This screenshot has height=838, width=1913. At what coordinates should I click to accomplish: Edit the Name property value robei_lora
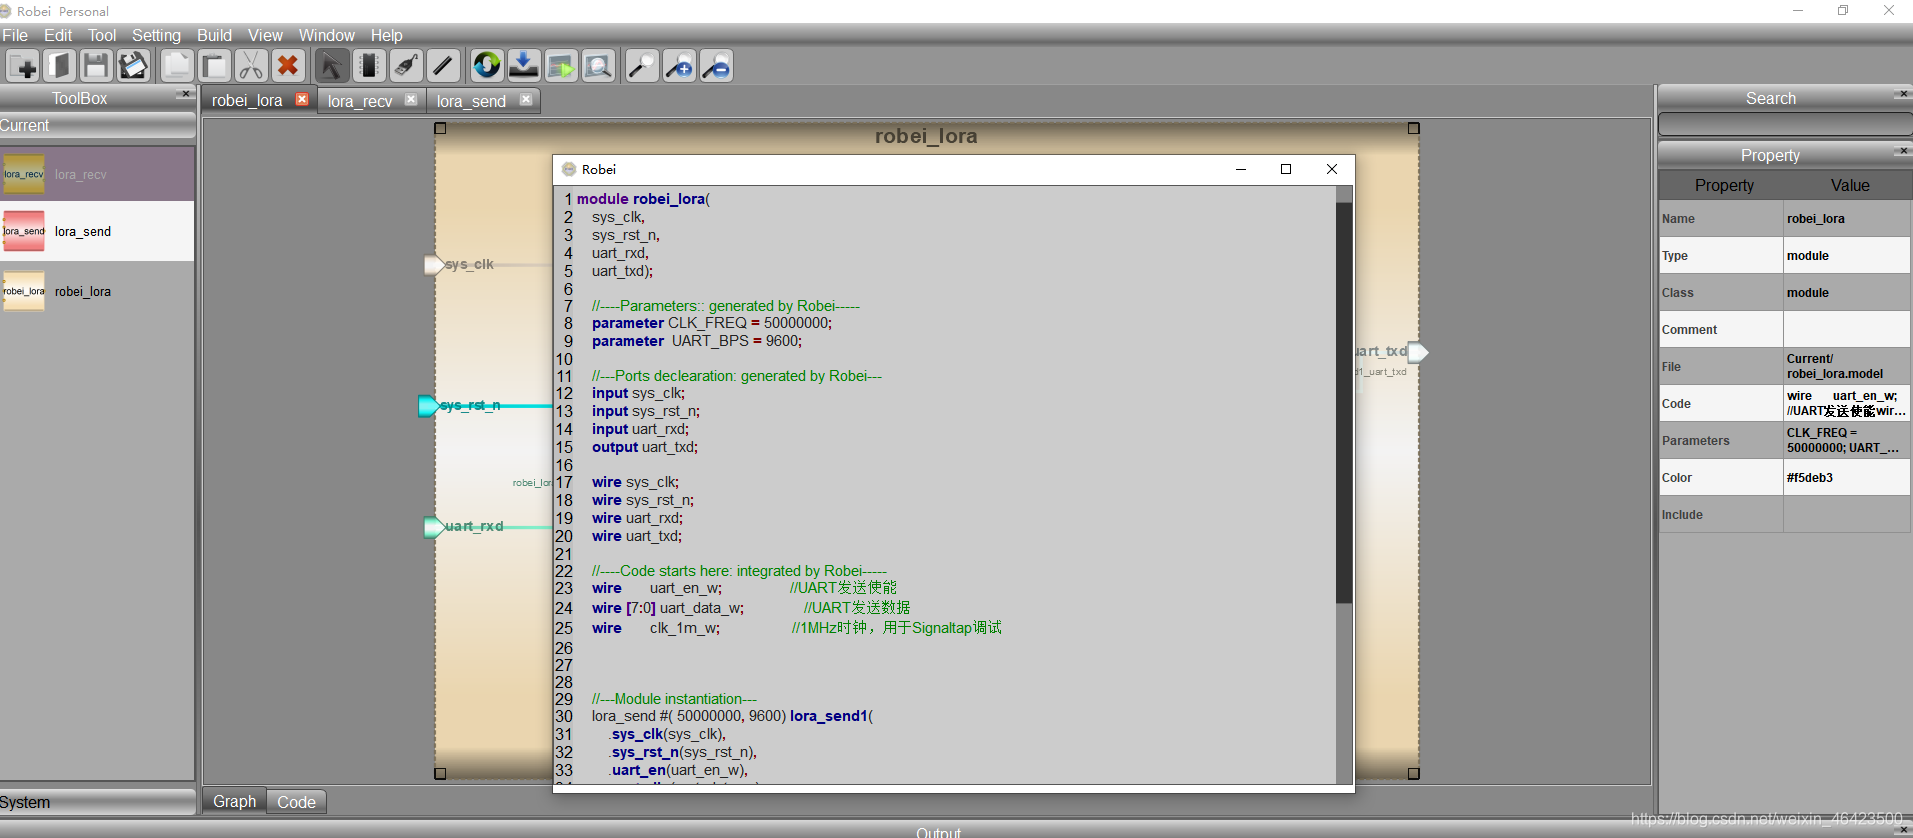[1846, 219]
